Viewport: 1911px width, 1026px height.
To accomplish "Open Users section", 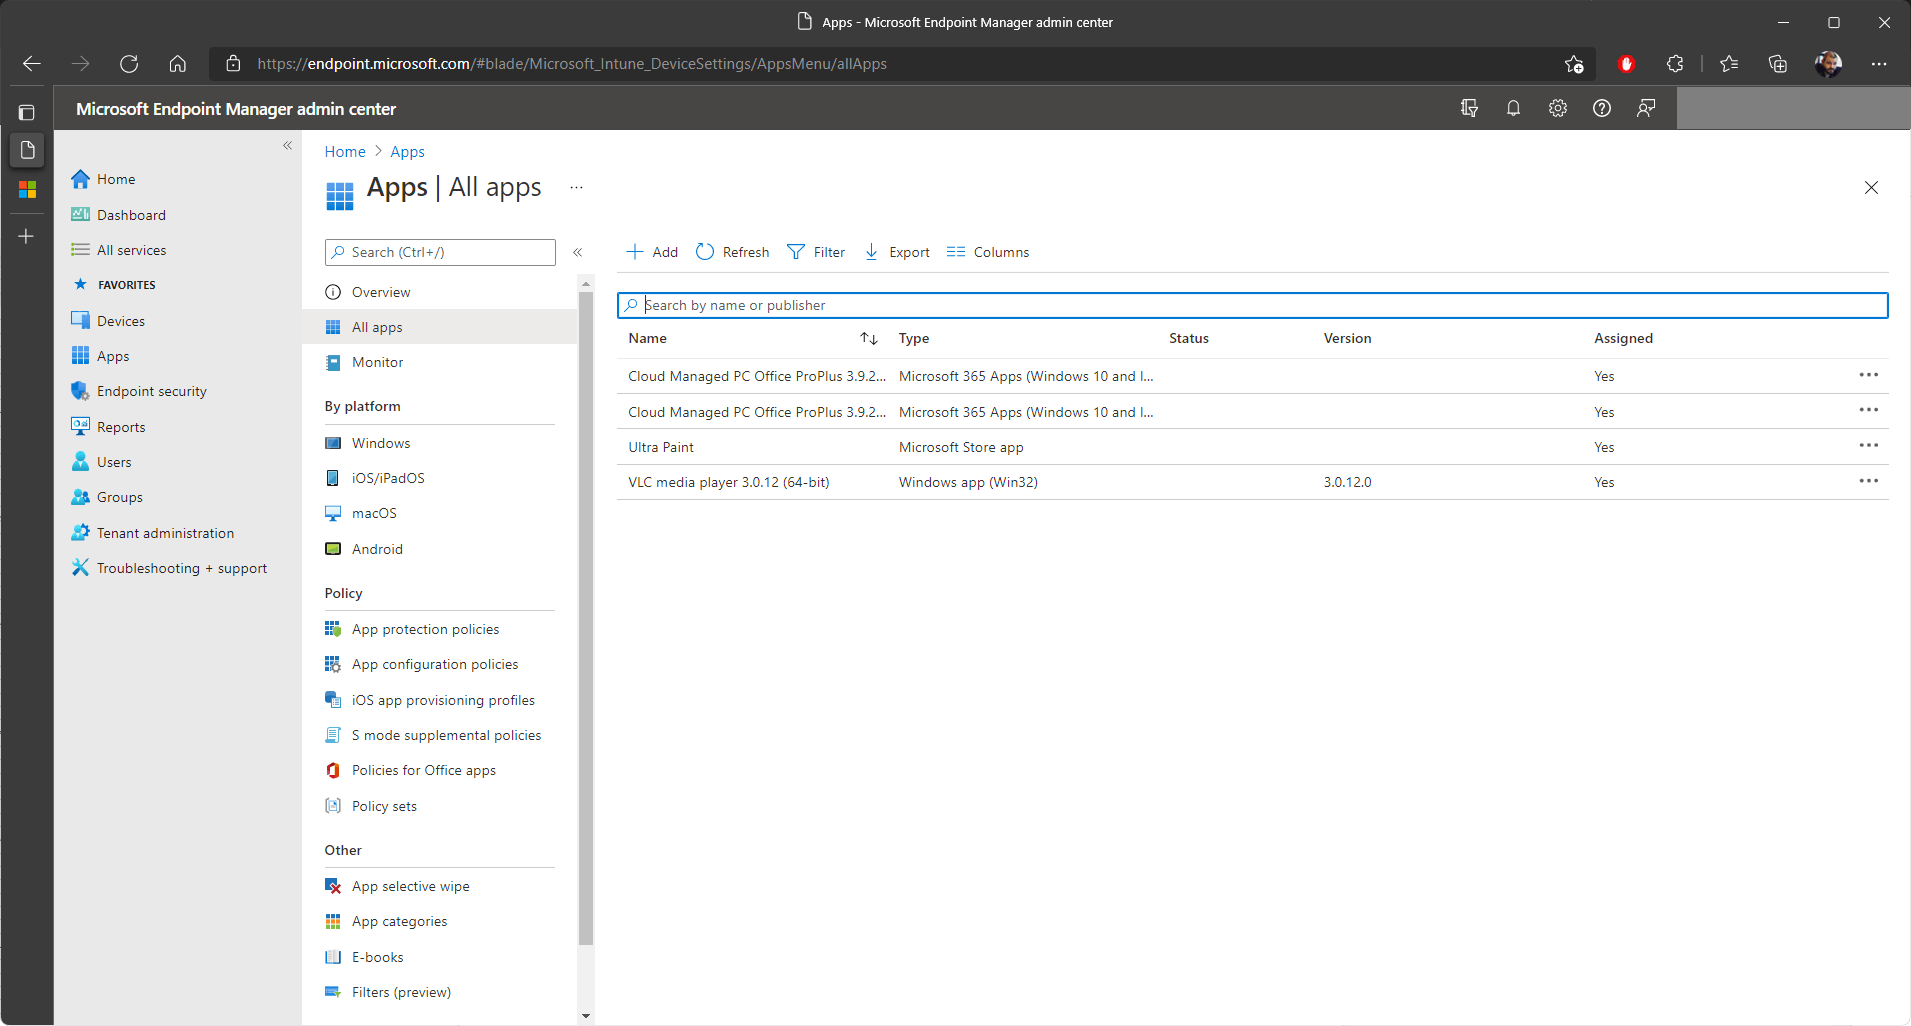I will [101, 462].
